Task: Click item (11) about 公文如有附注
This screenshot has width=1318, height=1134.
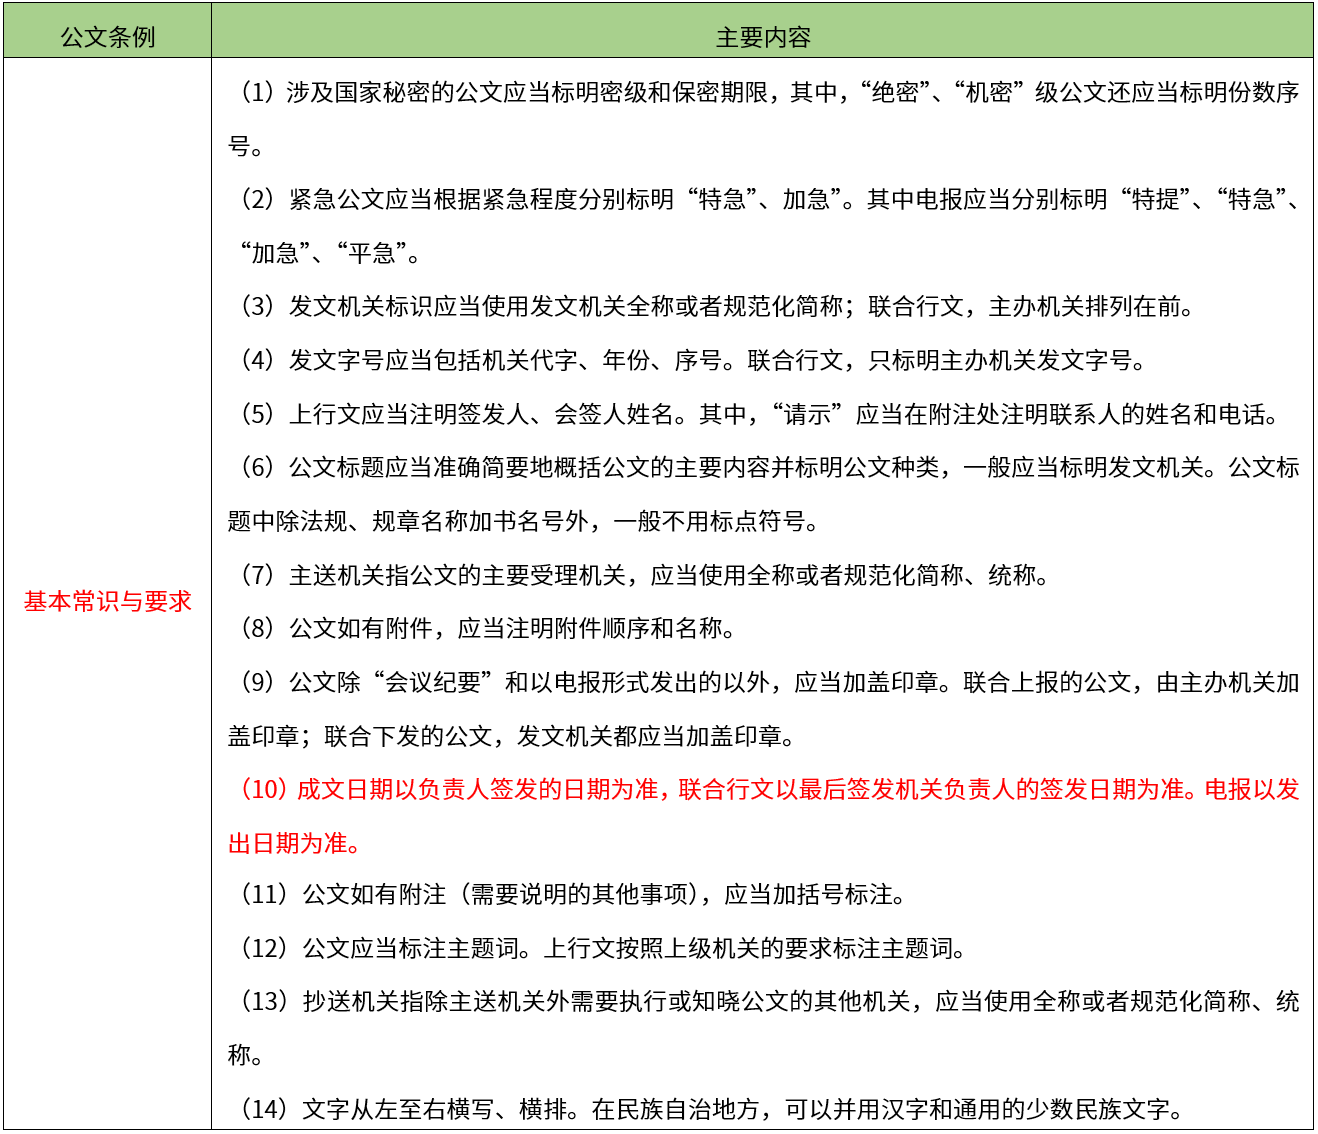Action: coord(570,894)
